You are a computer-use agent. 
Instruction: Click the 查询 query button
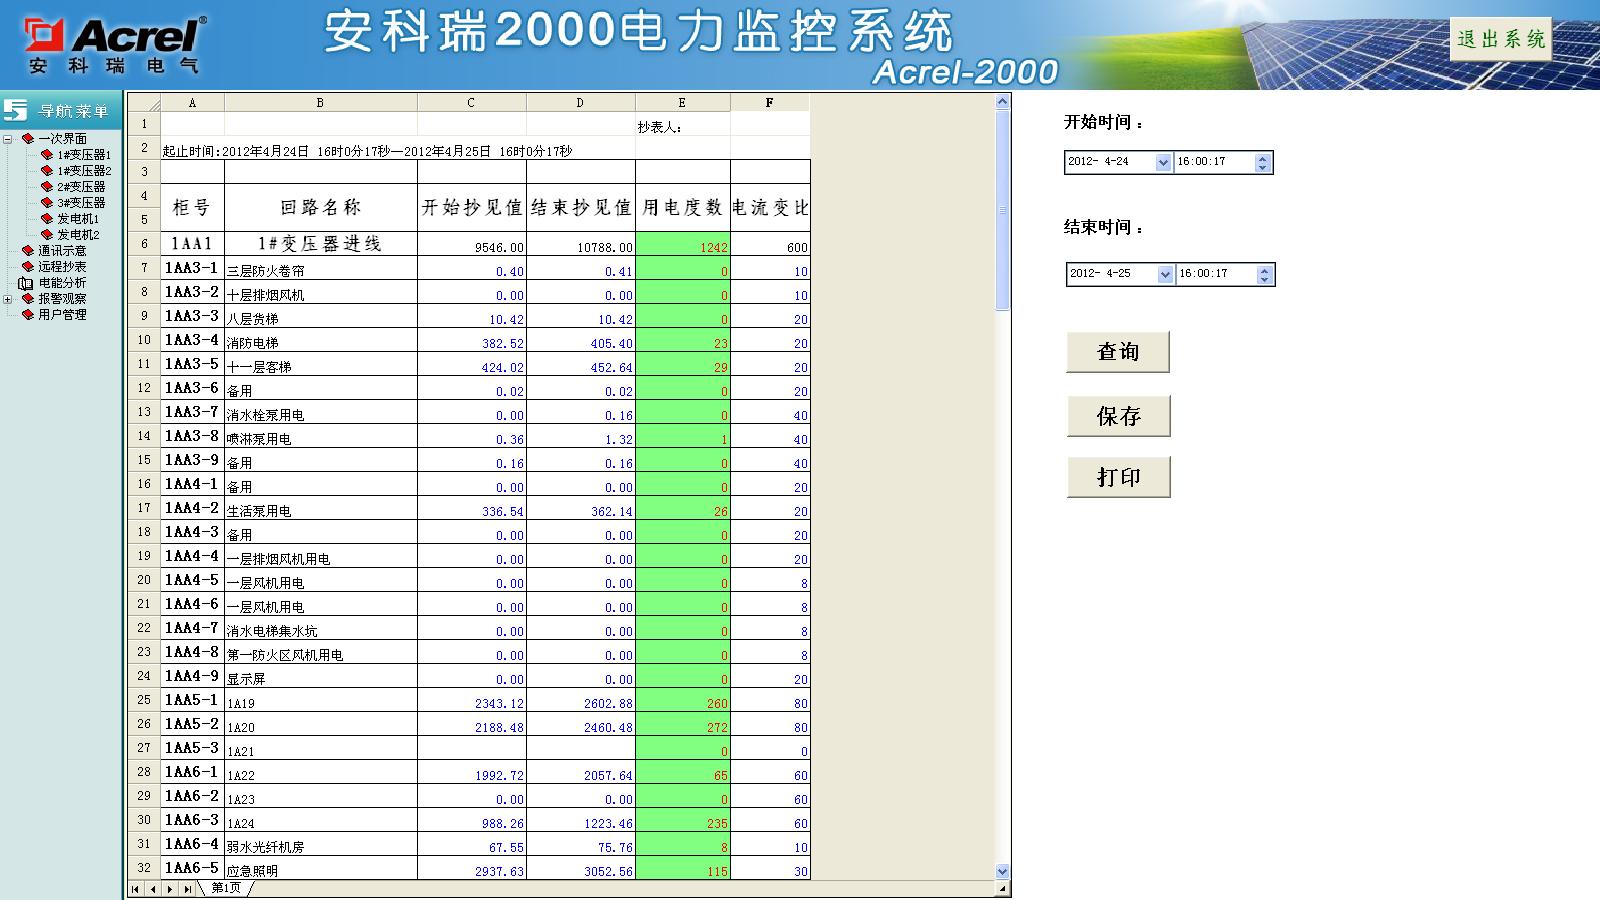(x=1118, y=352)
